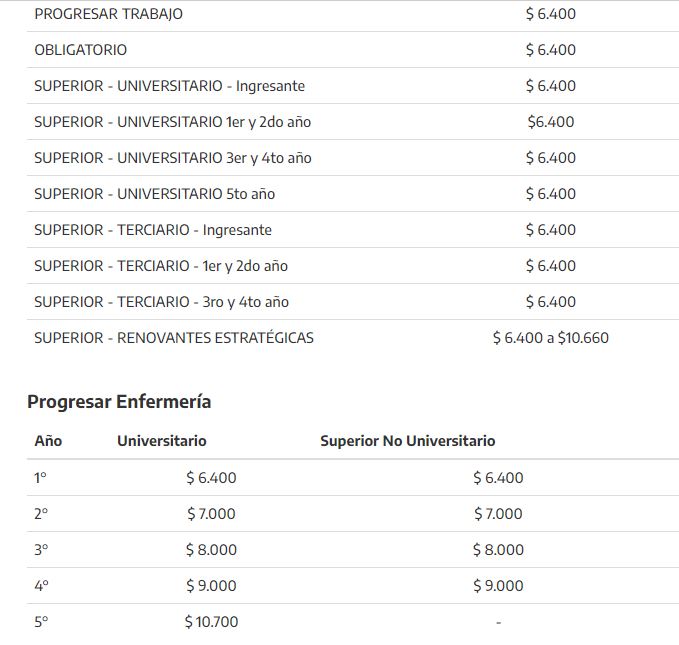Click the $ 6.400 a $10.660 amount
679x645 pixels.
pos(550,338)
